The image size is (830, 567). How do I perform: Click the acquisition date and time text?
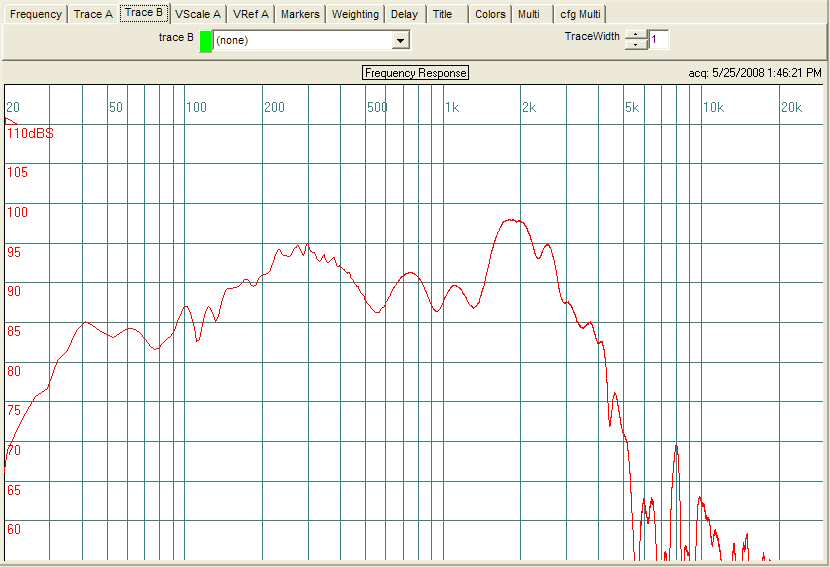(x=755, y=73)
